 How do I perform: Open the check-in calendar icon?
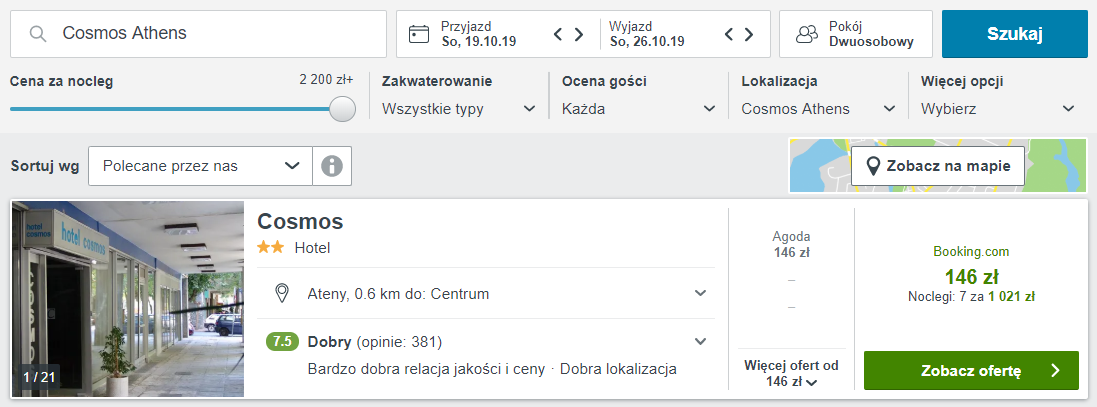419,34
